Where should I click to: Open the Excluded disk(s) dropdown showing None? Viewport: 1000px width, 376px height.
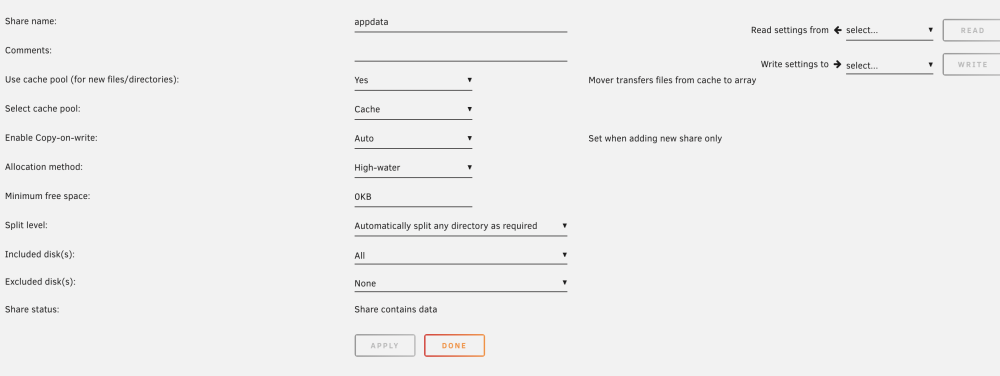460,283
